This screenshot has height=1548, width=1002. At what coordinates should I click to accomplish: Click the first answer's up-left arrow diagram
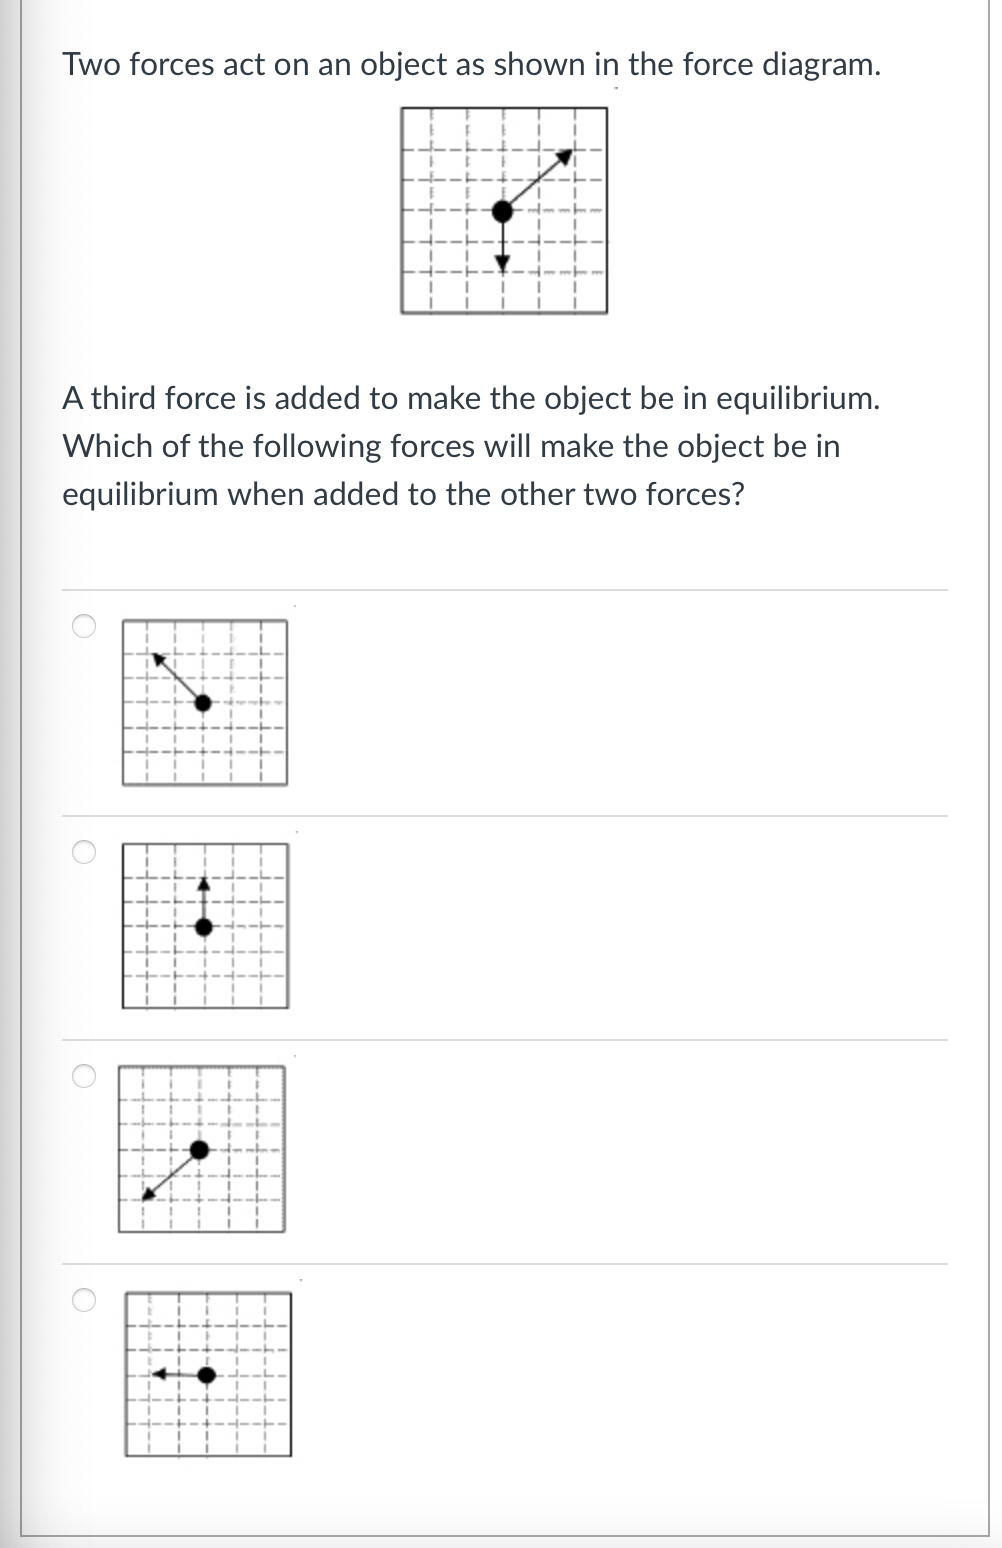pos(205,703)
